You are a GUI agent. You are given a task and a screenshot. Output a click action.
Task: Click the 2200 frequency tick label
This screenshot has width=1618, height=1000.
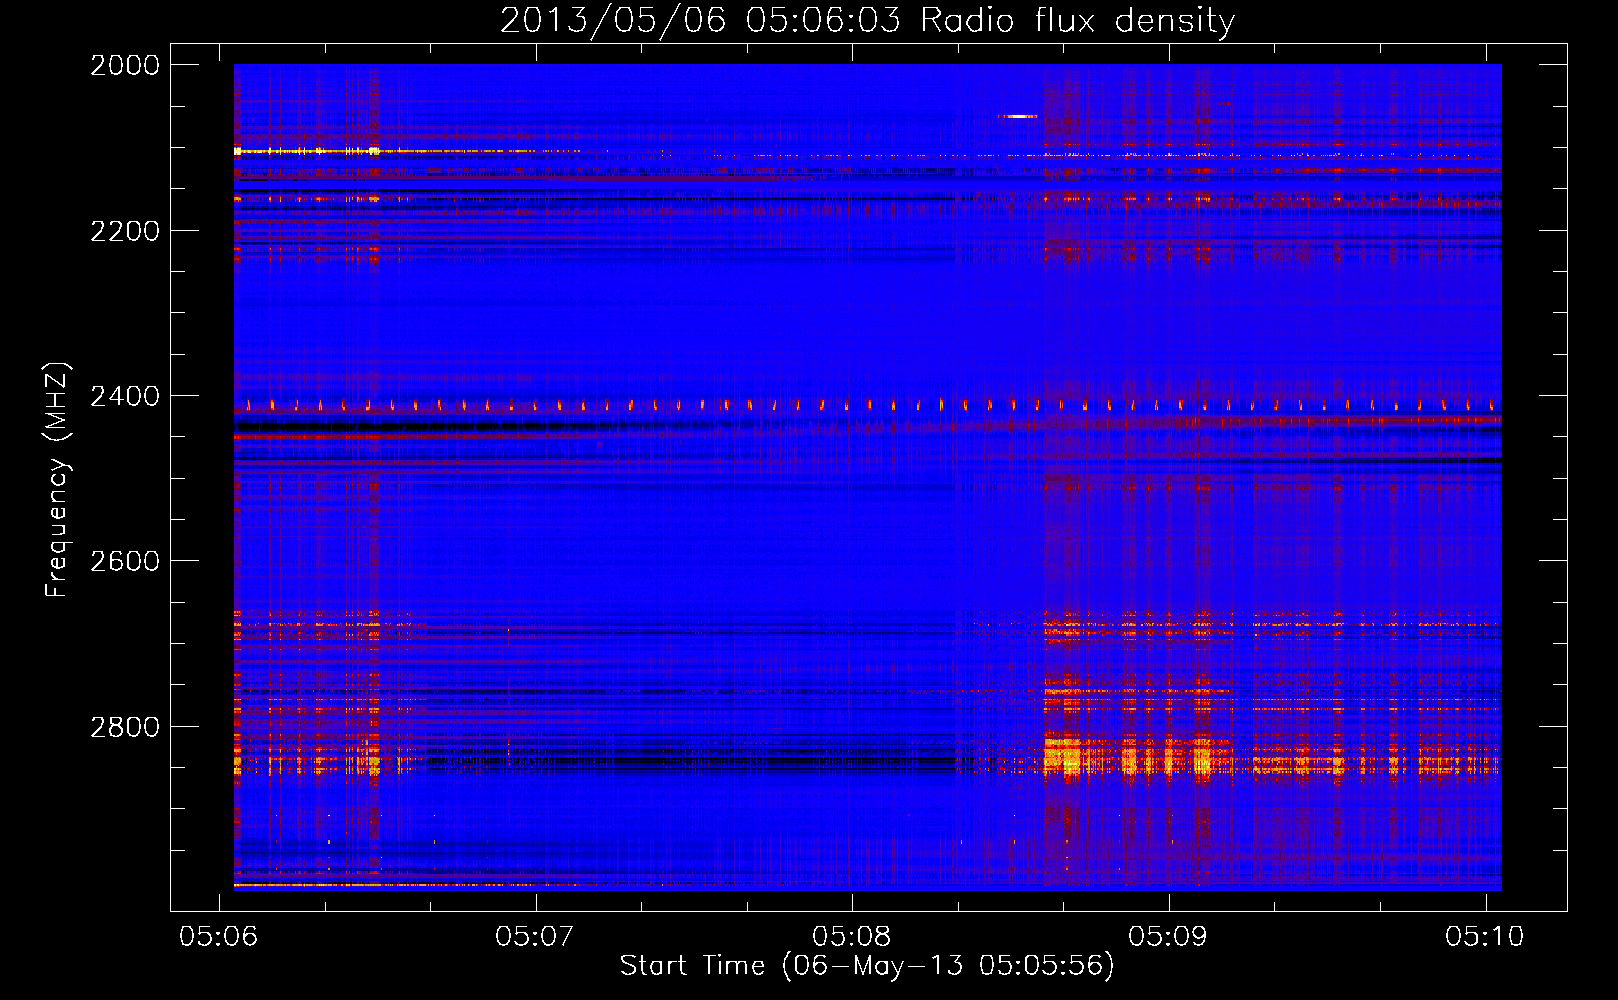[x=125, y=231]
